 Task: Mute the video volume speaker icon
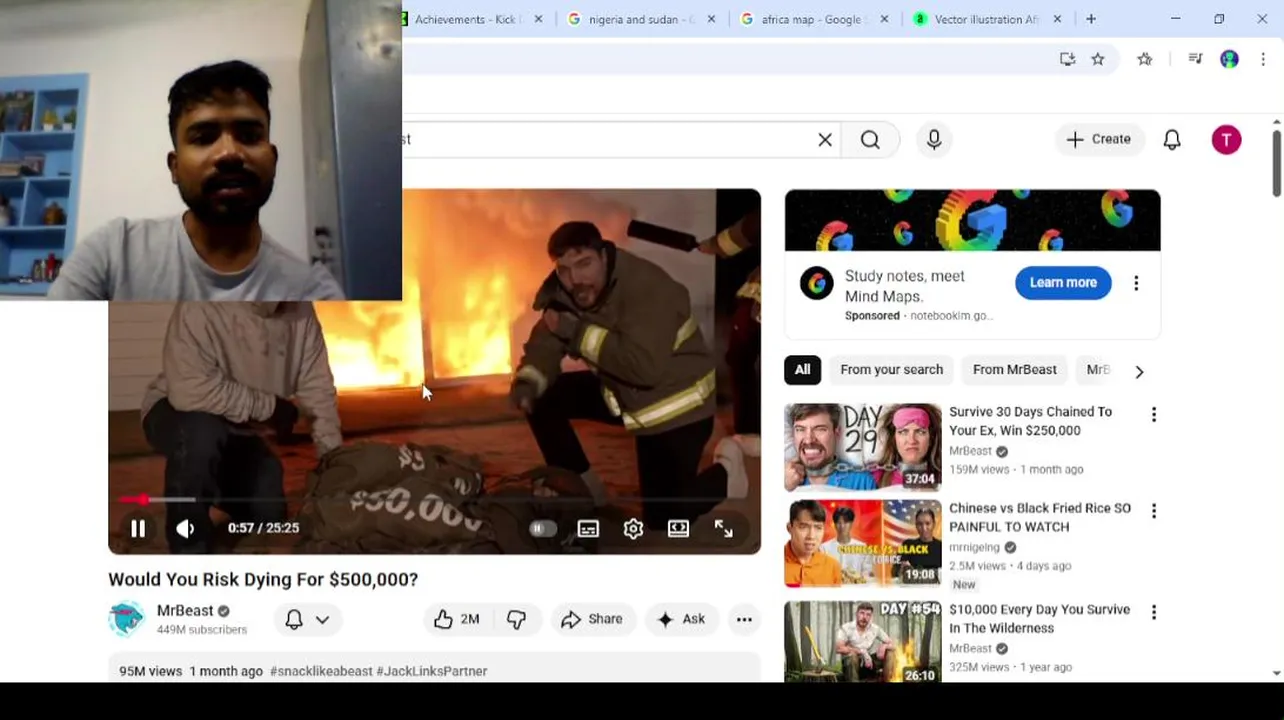coord(186,528)
